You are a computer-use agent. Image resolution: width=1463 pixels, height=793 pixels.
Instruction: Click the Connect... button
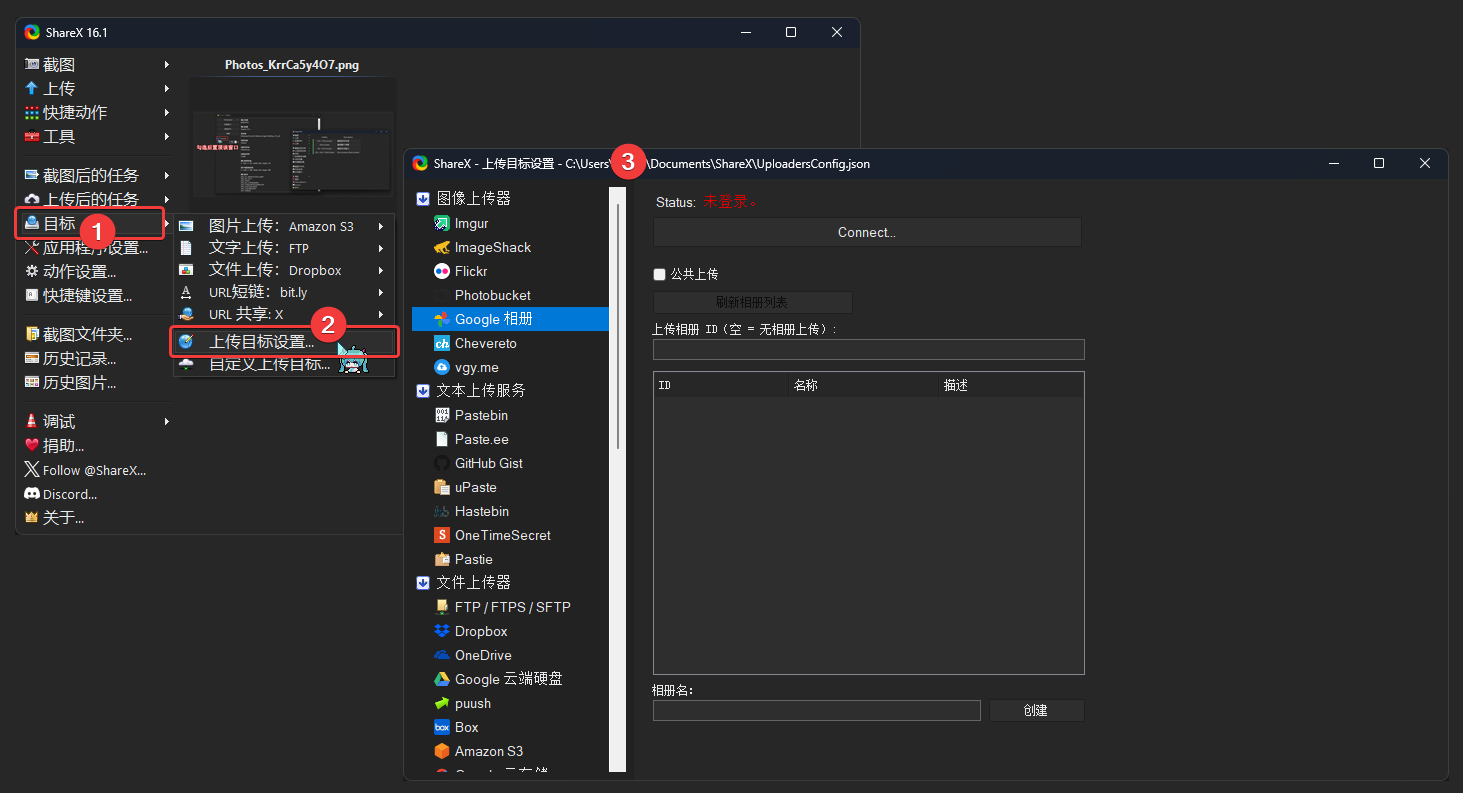click(x=867, y=232)
